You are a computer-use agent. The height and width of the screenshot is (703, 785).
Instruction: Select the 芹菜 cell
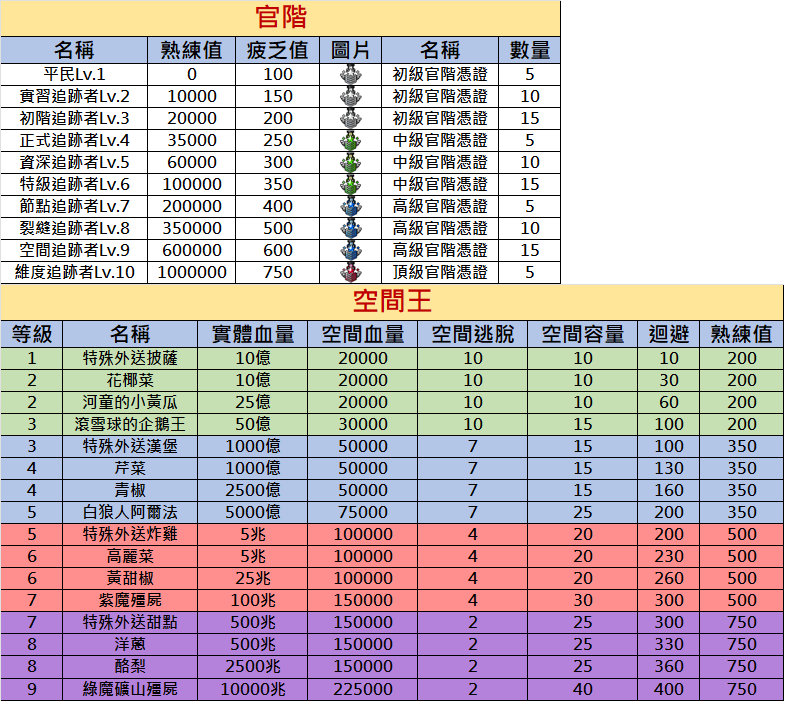tap(130, 469)
